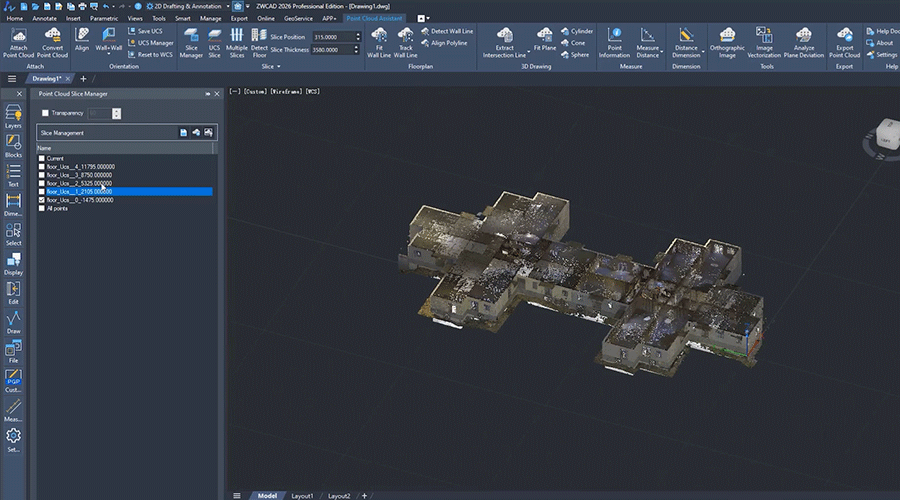Open the Display sidebar panel
This screenshot has width=900, height=500.
(x=13, y=263)
